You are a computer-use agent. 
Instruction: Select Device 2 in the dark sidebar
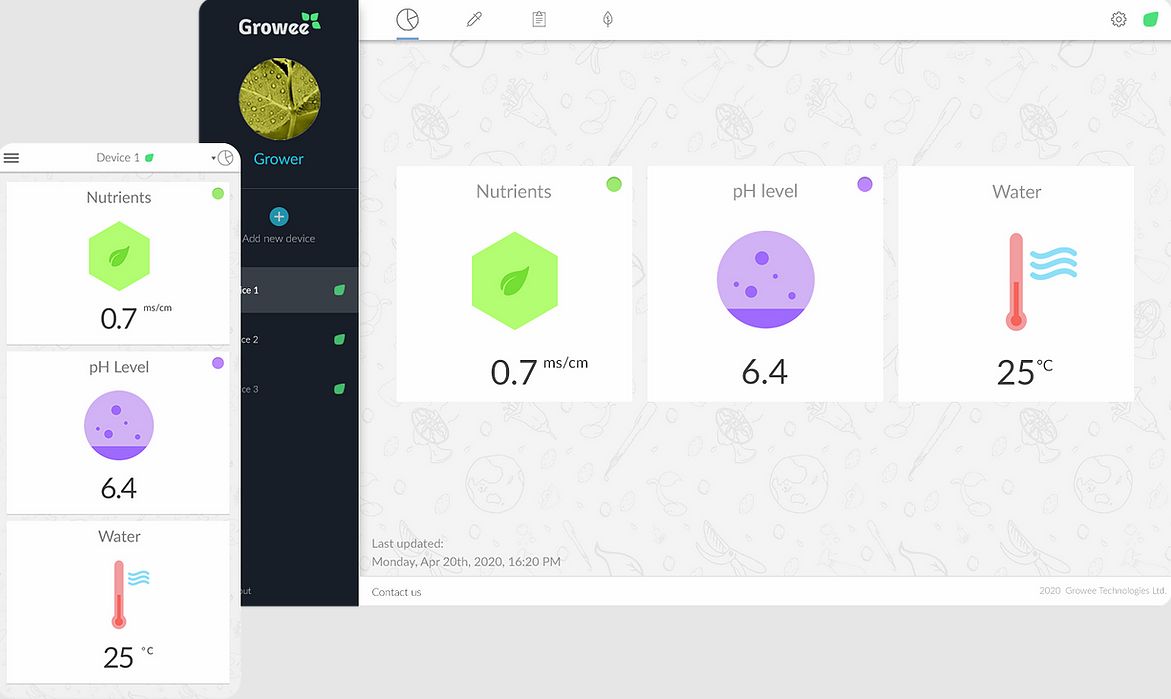pyautogui.click(x=290, y=340)
